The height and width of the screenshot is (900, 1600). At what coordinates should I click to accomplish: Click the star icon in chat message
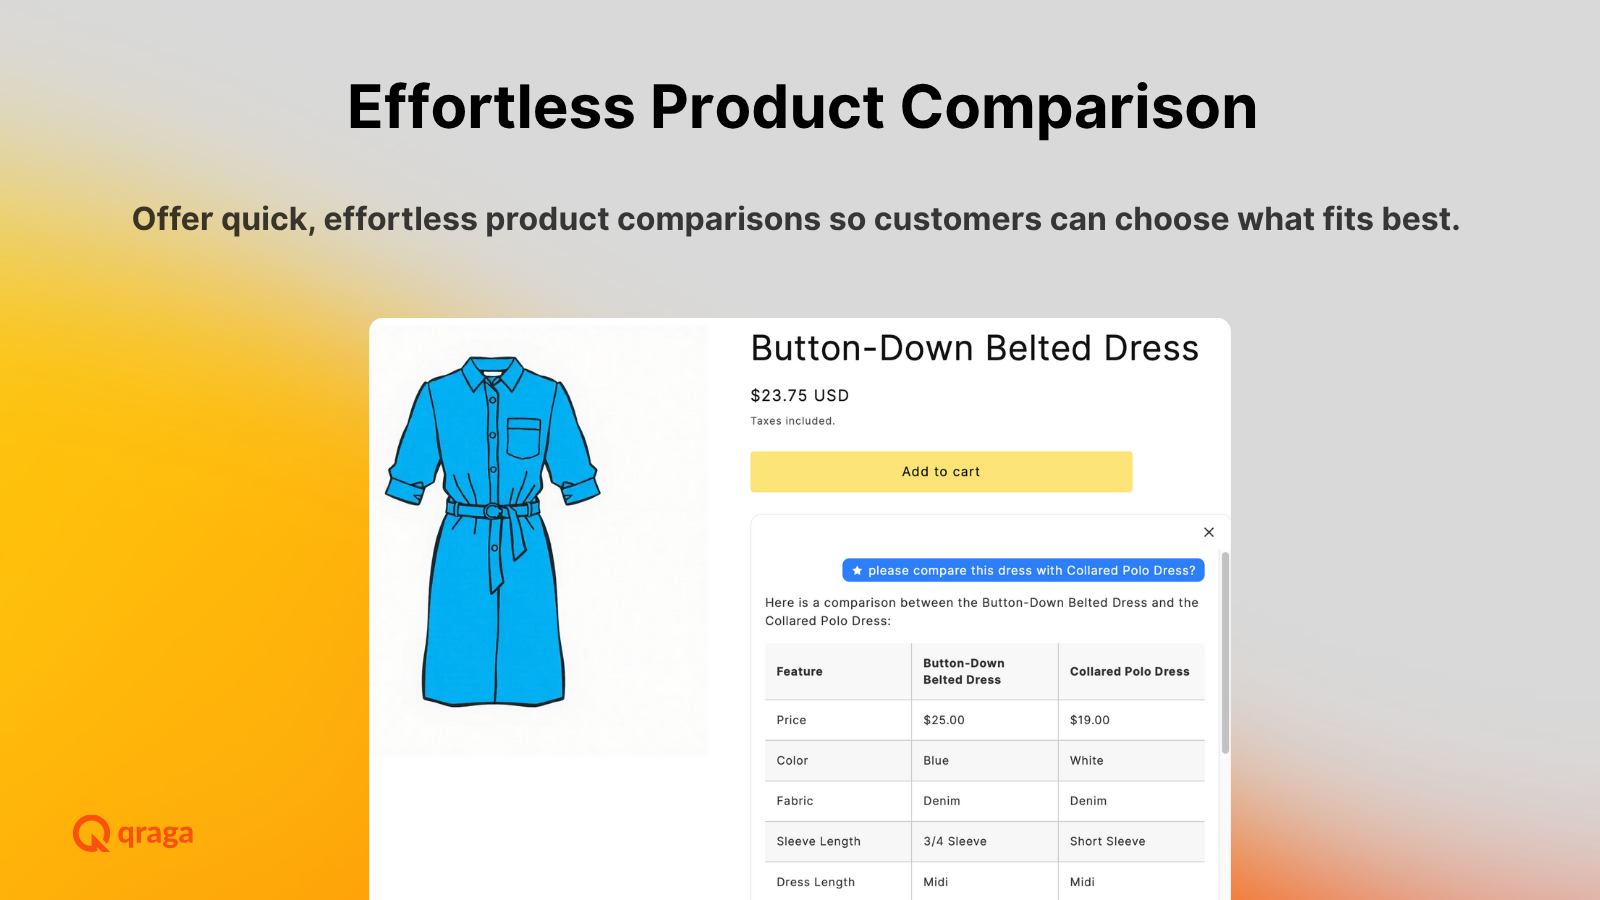click(857, 571)
